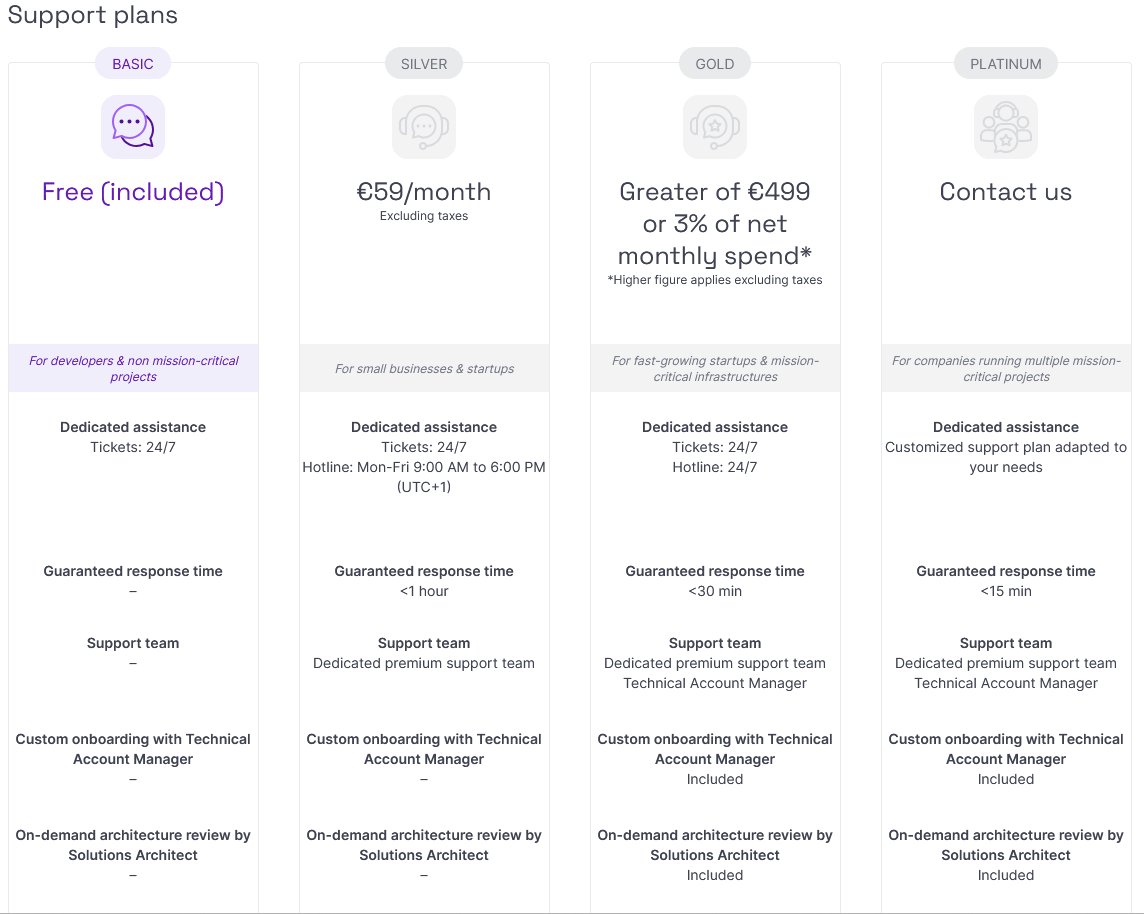Select the SILVER plan badge
The width and height of the screenshot is (1144, 914).
pos(424,63)
